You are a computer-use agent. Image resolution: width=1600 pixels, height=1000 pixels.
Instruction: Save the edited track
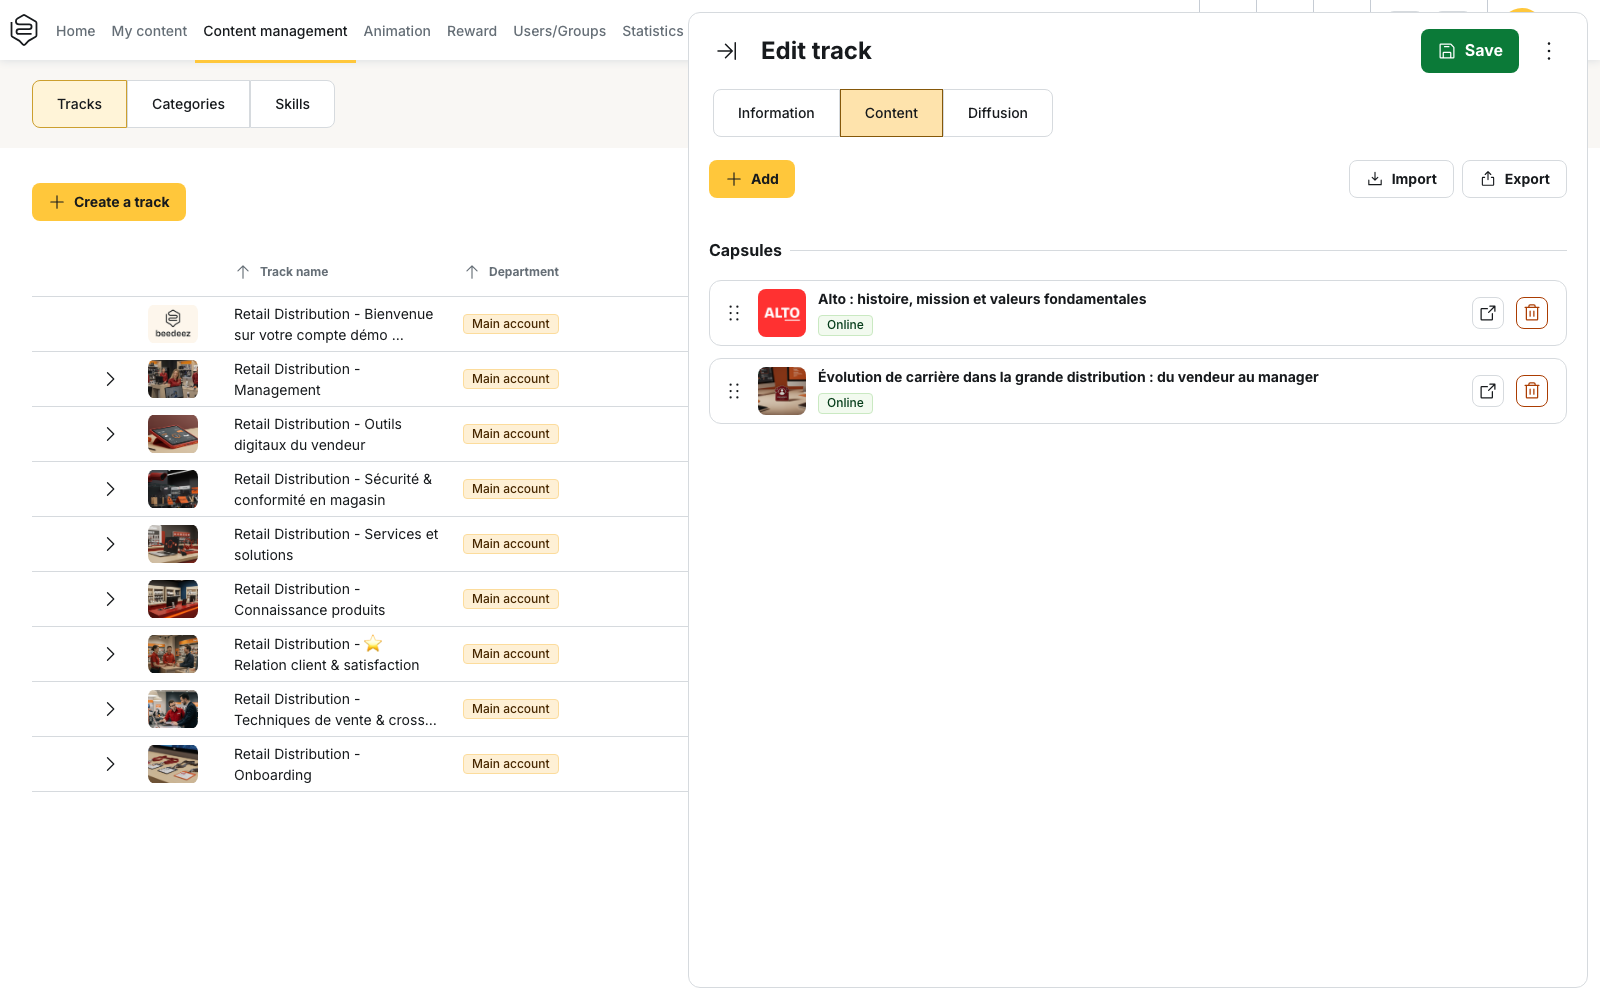coord(1469,51)
